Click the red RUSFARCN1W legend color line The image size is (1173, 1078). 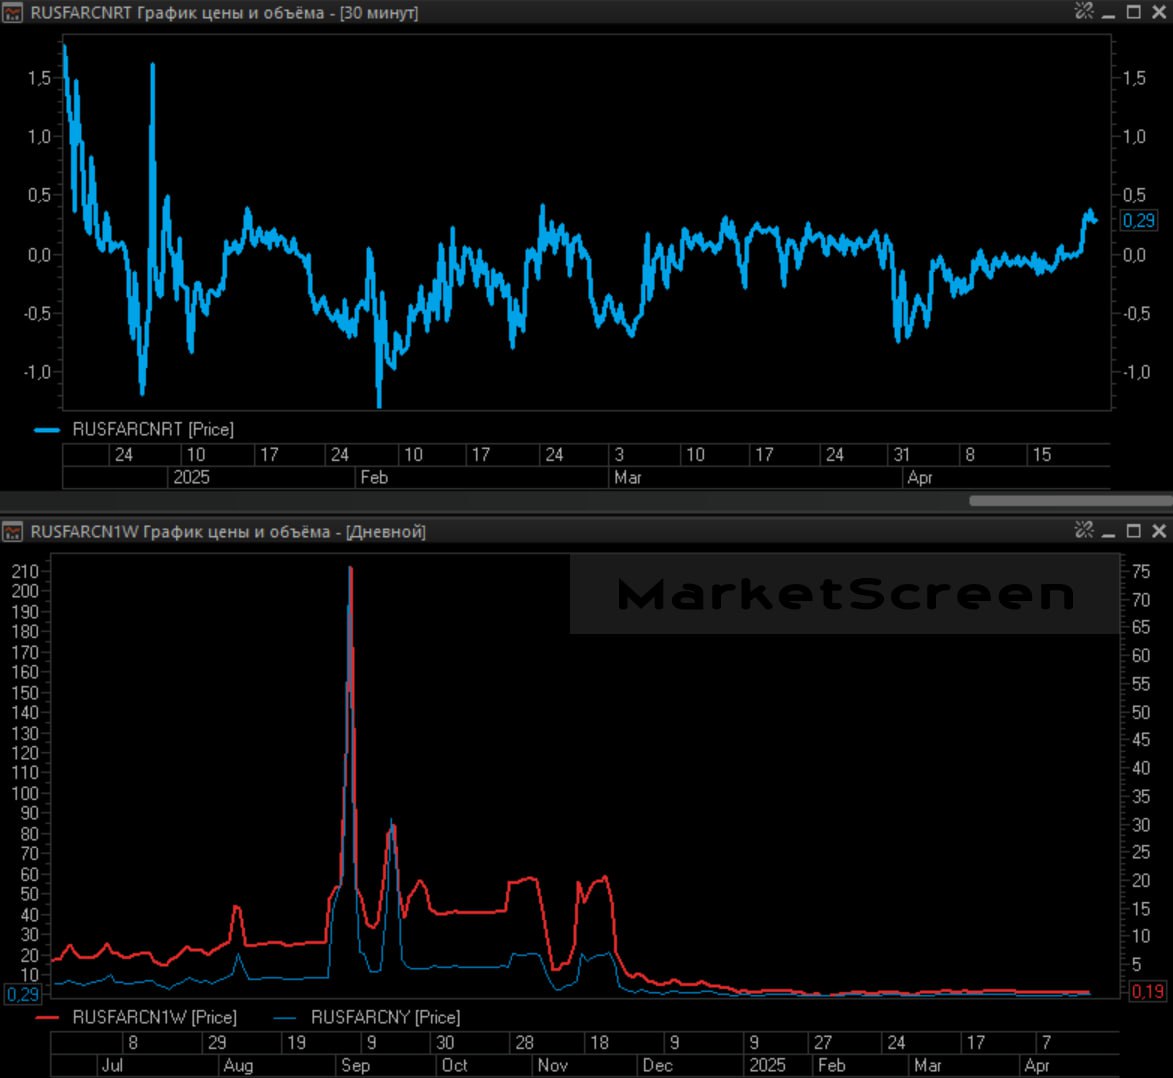(46, 1018)
